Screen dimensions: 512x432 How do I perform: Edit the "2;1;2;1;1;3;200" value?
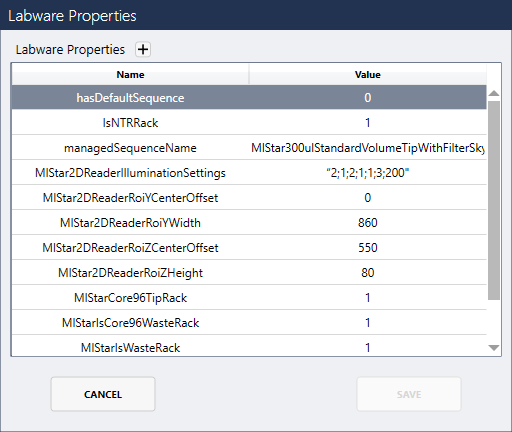point(368,173)
